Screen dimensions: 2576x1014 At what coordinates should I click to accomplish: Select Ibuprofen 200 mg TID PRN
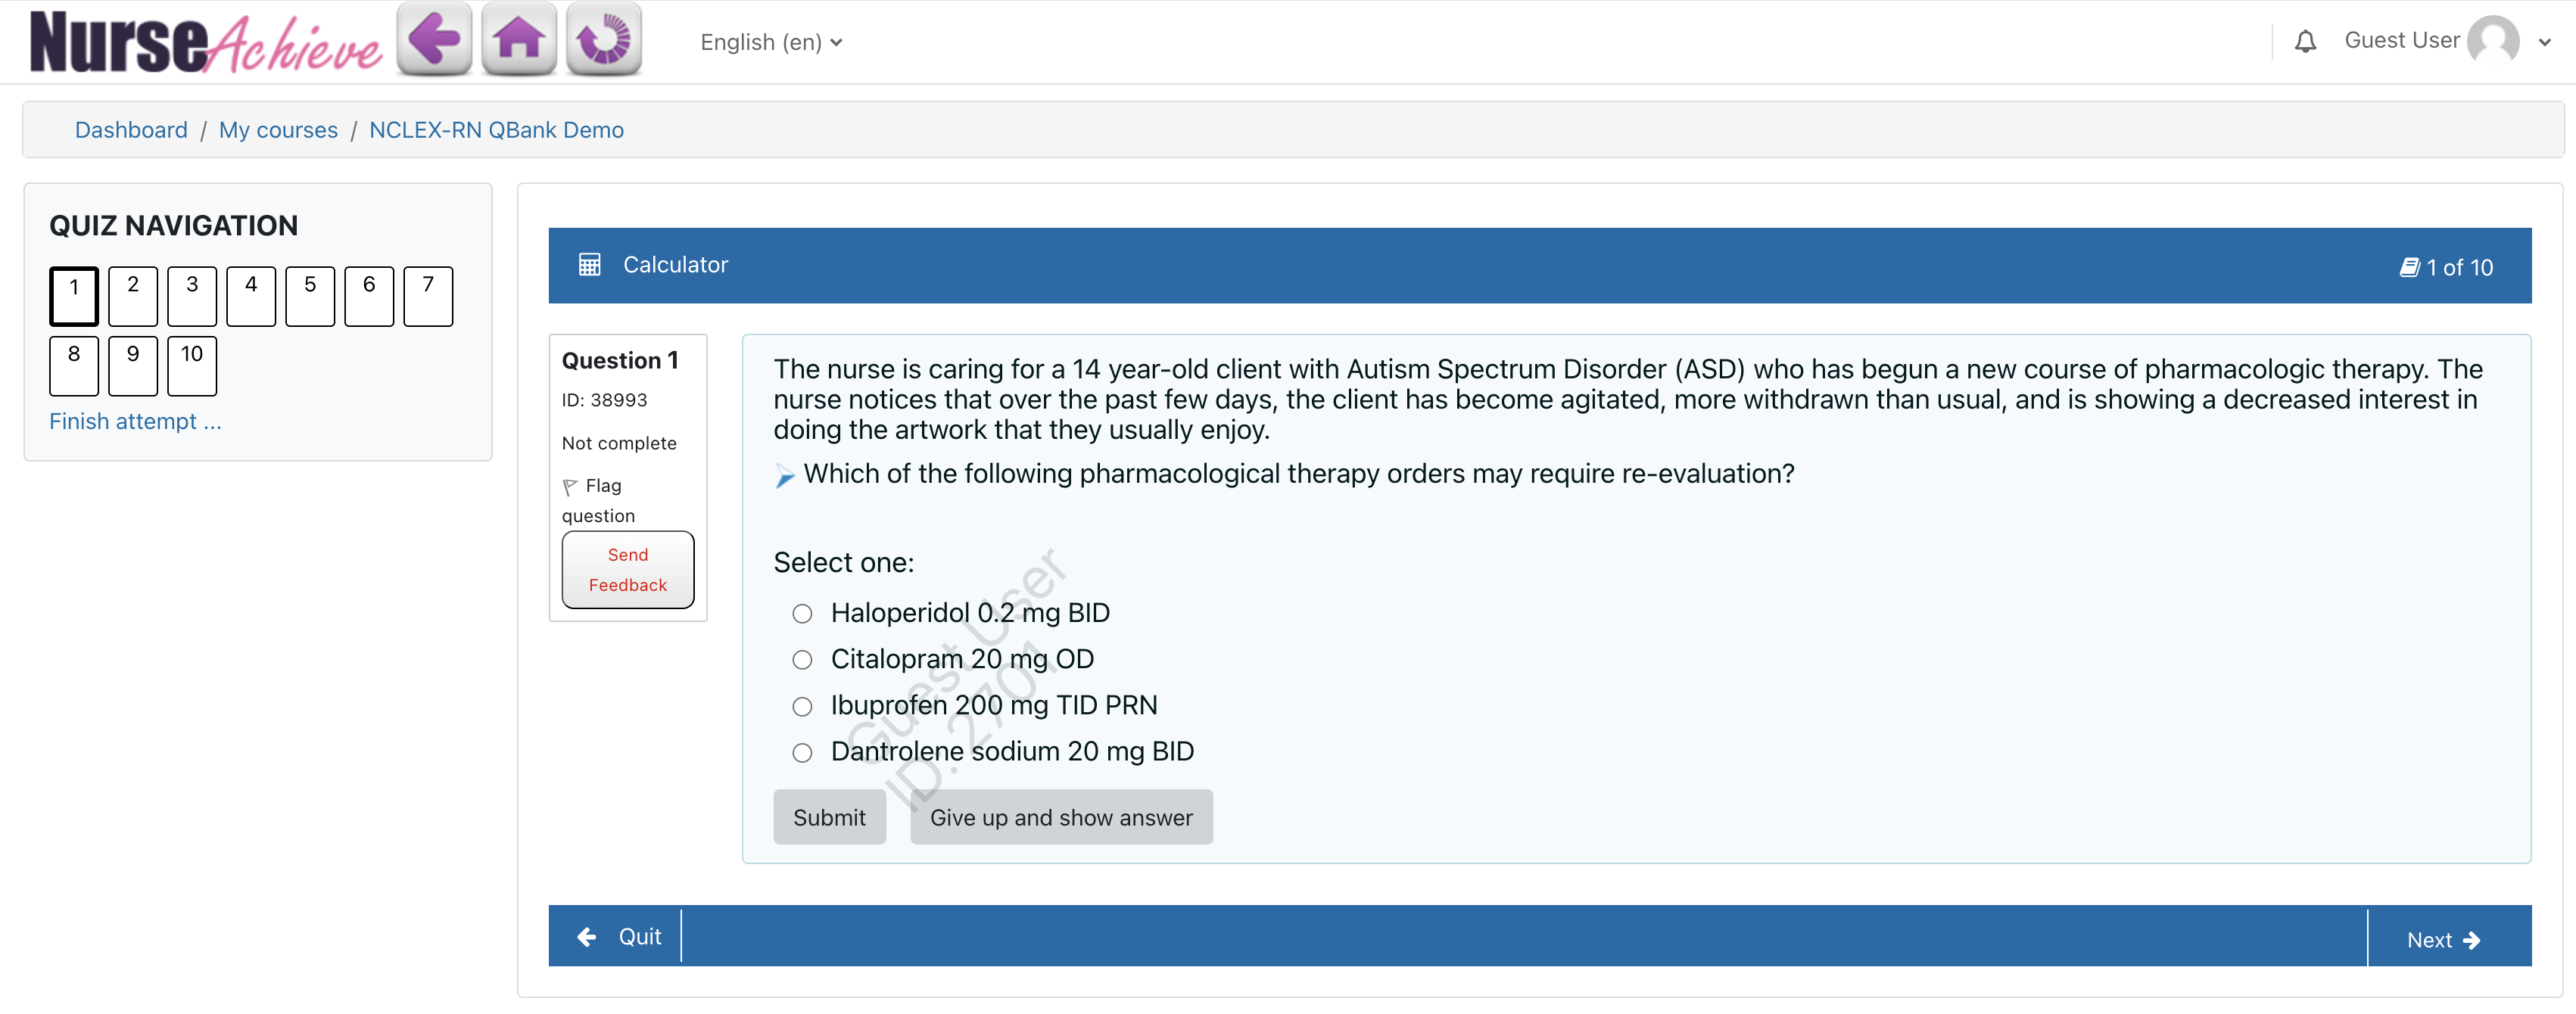click(802, 707)
